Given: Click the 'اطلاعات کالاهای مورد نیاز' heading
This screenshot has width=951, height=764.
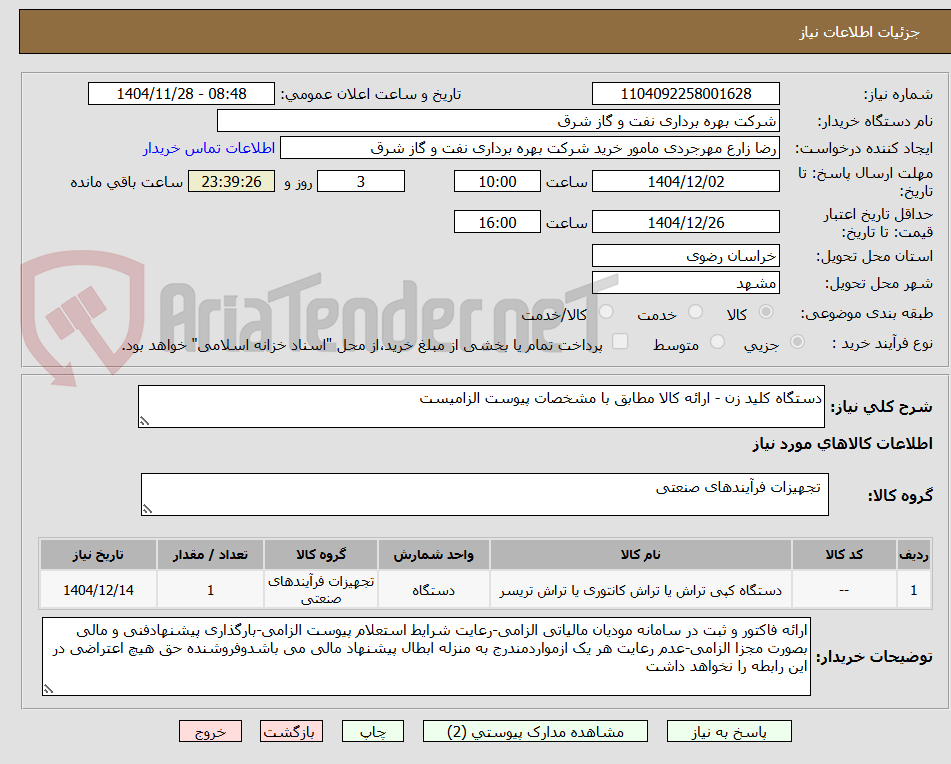Looking at the screenshot, I should point(842,444).
